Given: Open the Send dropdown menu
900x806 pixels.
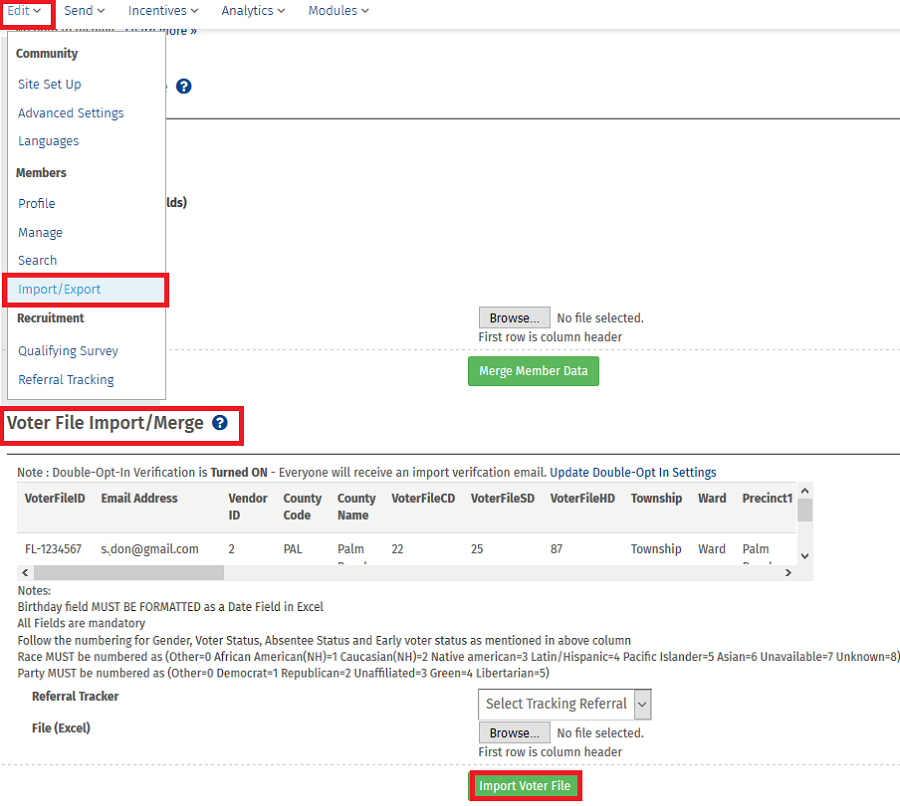Looking at the screenshot, I should pyautogui.click(x=84, y=11).
